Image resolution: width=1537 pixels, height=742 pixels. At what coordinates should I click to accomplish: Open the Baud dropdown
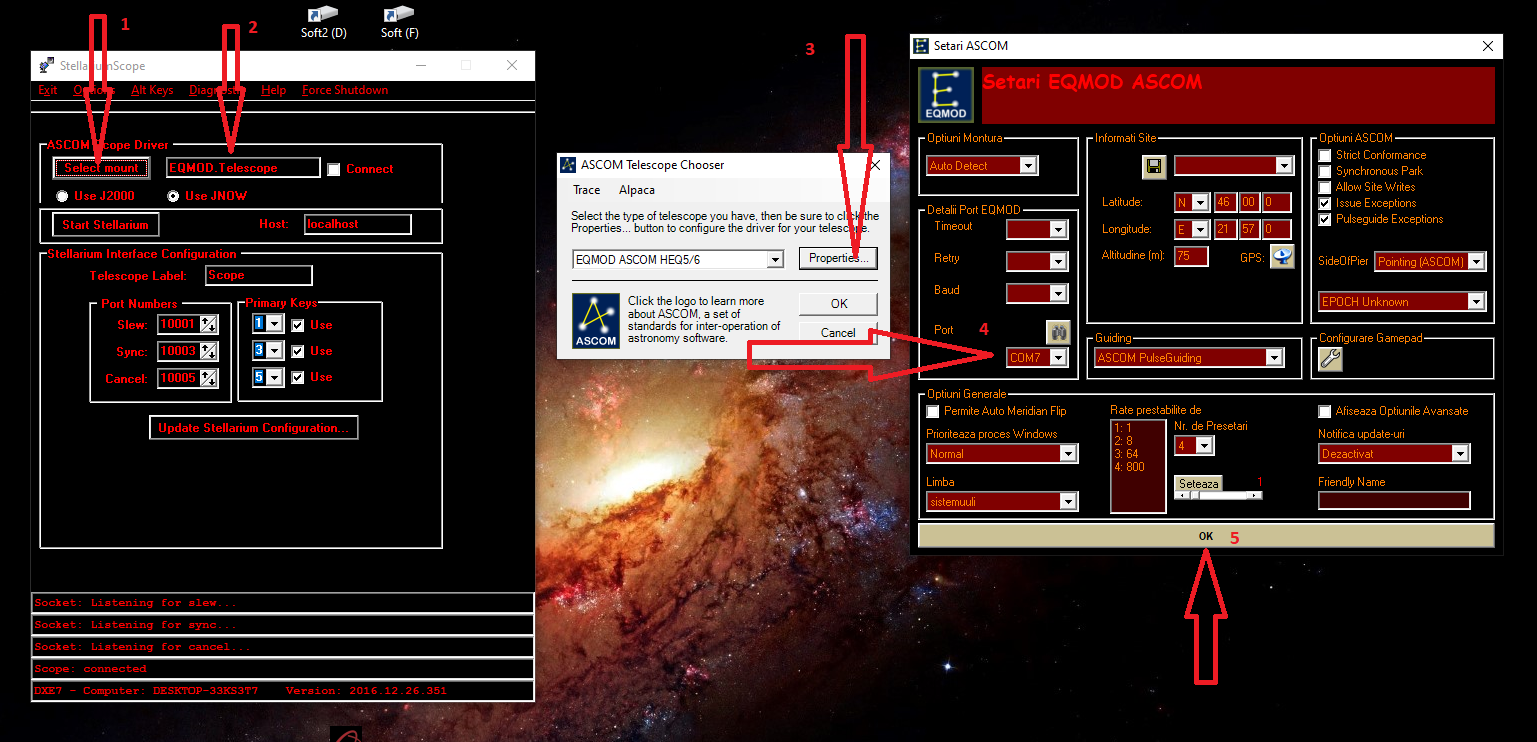[1059, 294]
